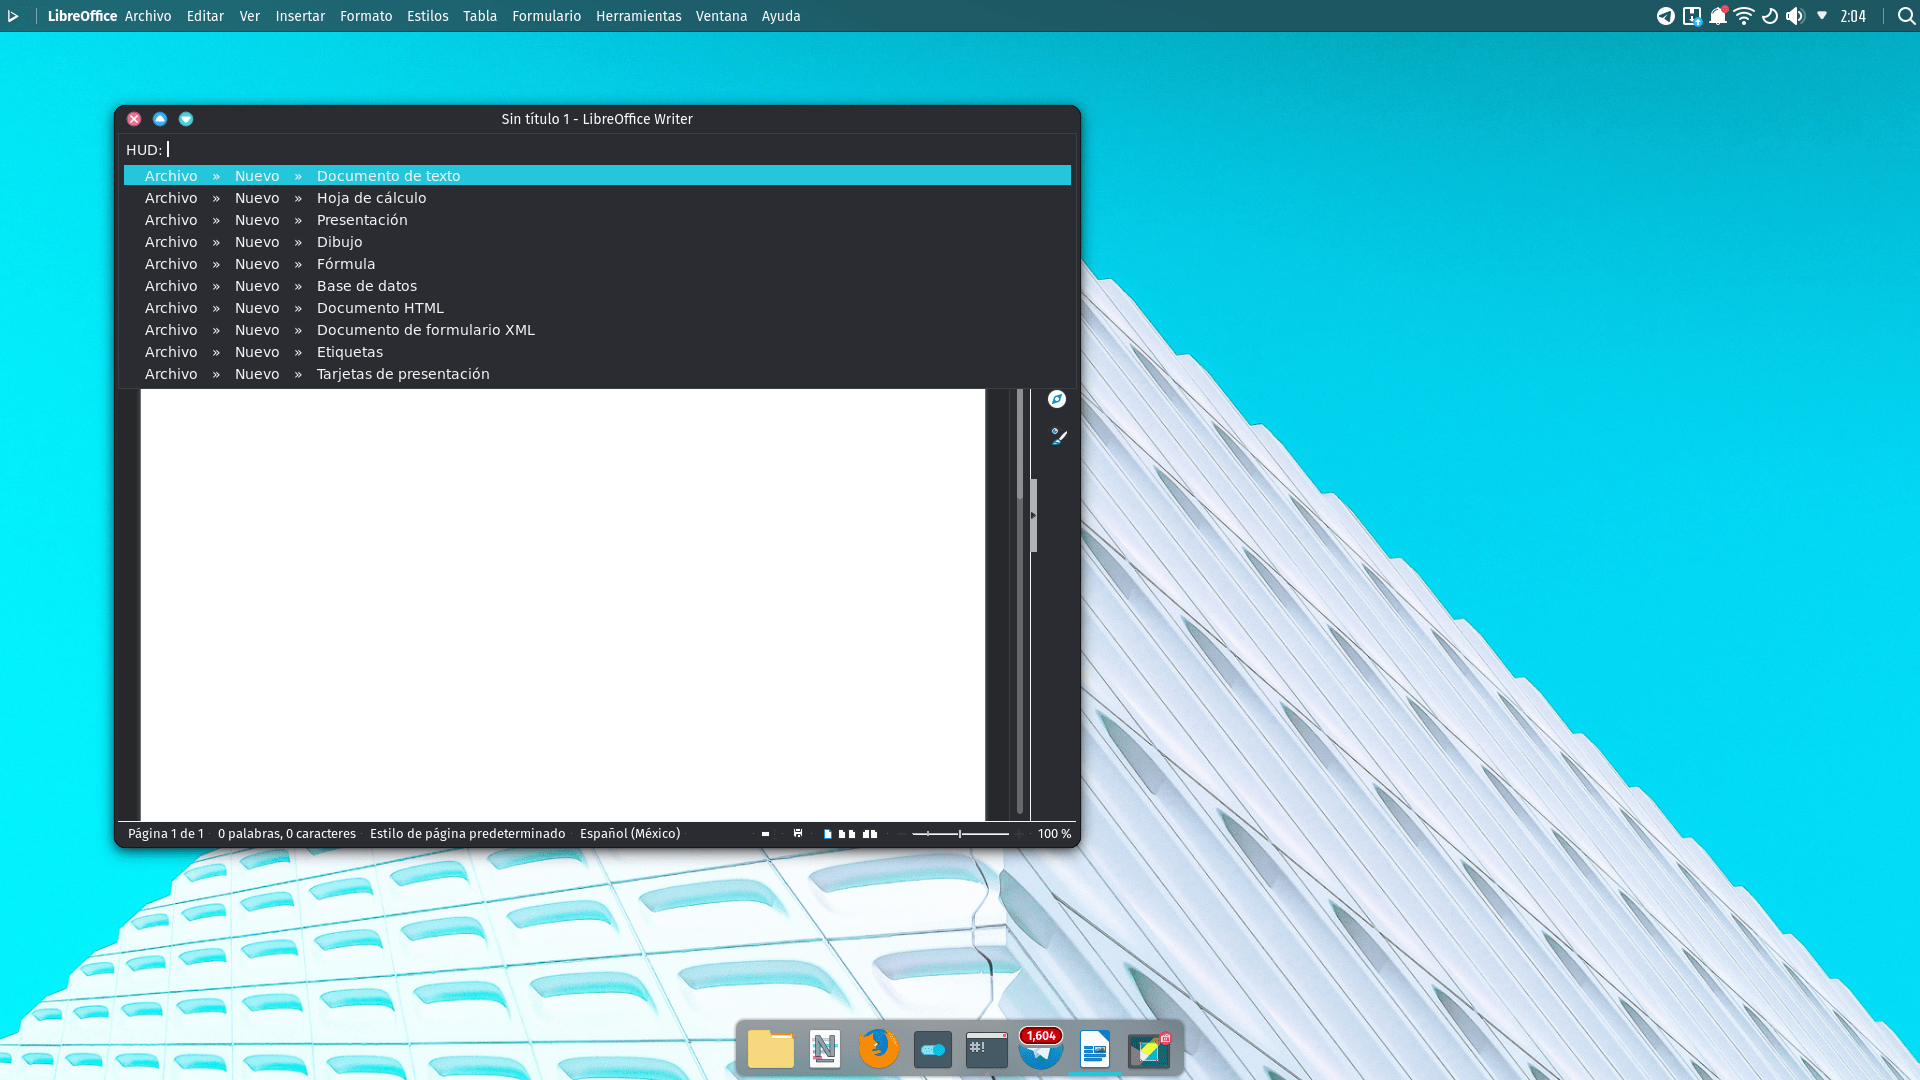This screenshot has height=1080, width=1920.
Task: Open the screenshot tool icon in dock
Action: point(1149,1050)
